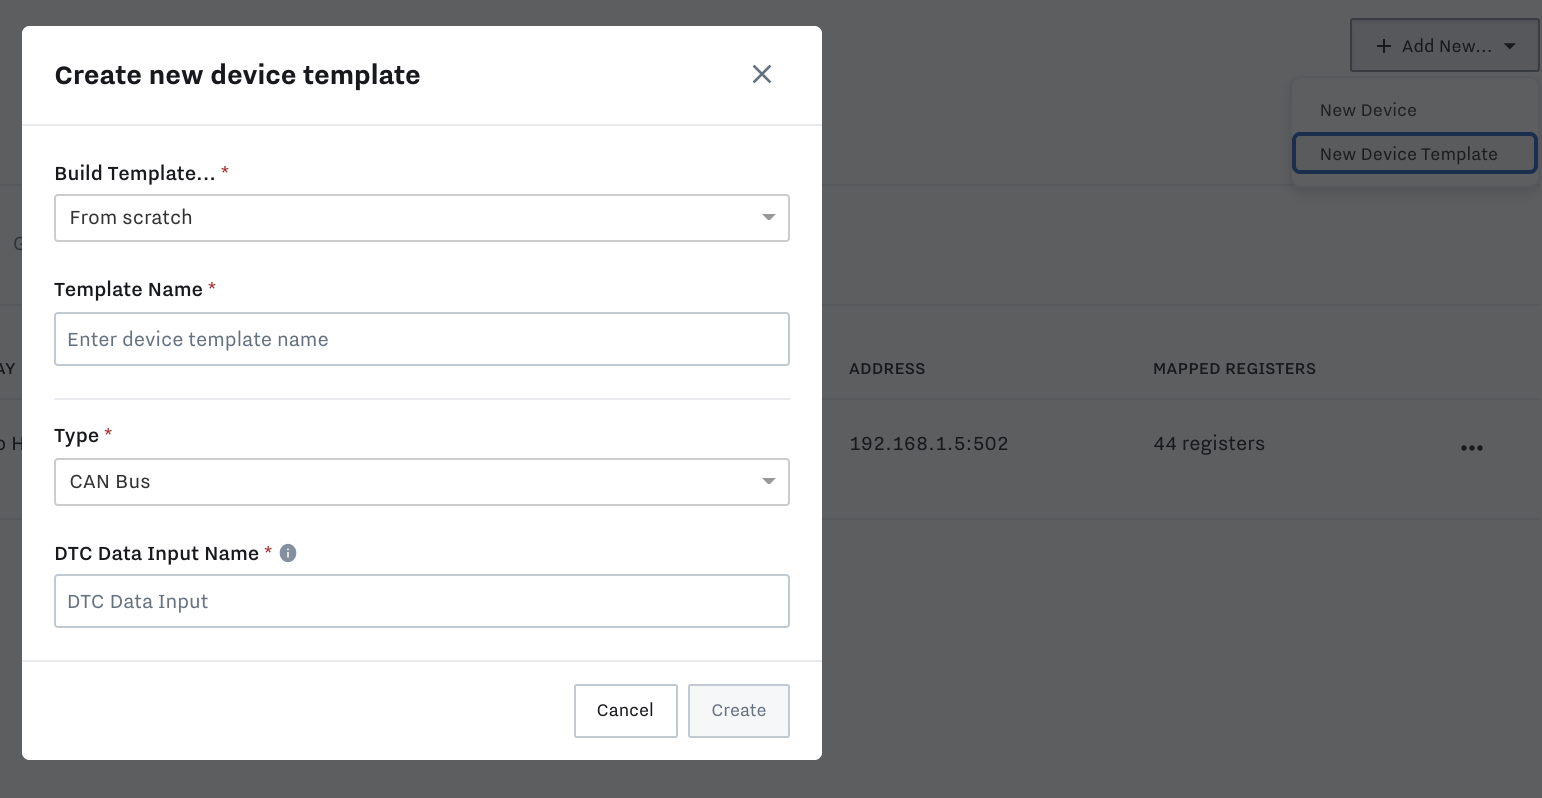Viewport: 1542px width, 798px height.
Task: Click the Create button
Action: coord(739,711)
